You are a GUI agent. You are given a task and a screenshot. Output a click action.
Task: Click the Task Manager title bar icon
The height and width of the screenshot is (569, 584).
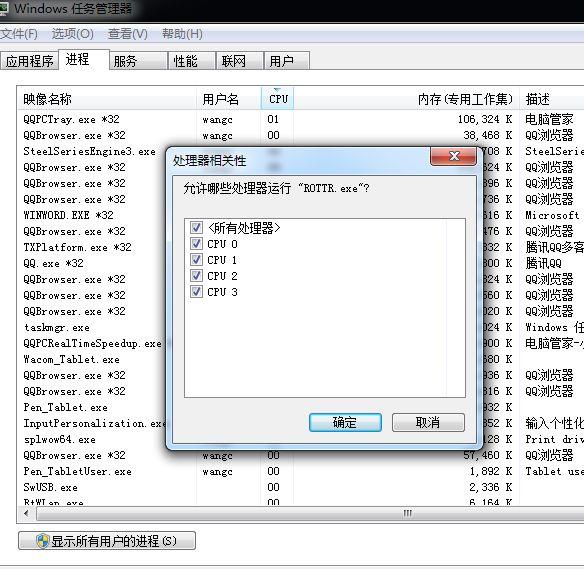pyautogui.click(x=3, y=8)
